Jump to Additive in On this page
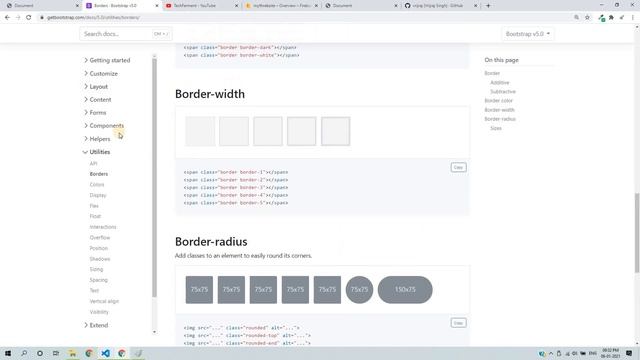This screenshot has width=640, height=360. pos(500,82)
